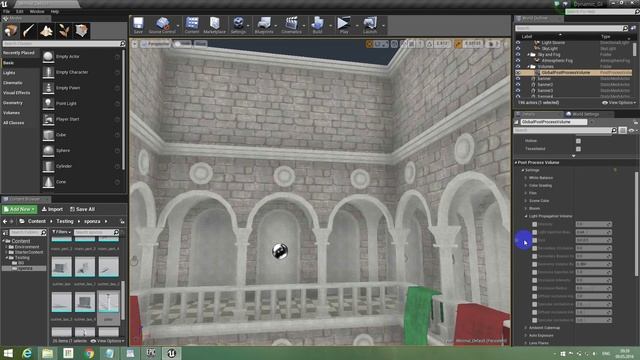Select the Foliage mode icon
640x360 pixels.
click(x=64, y=31)
